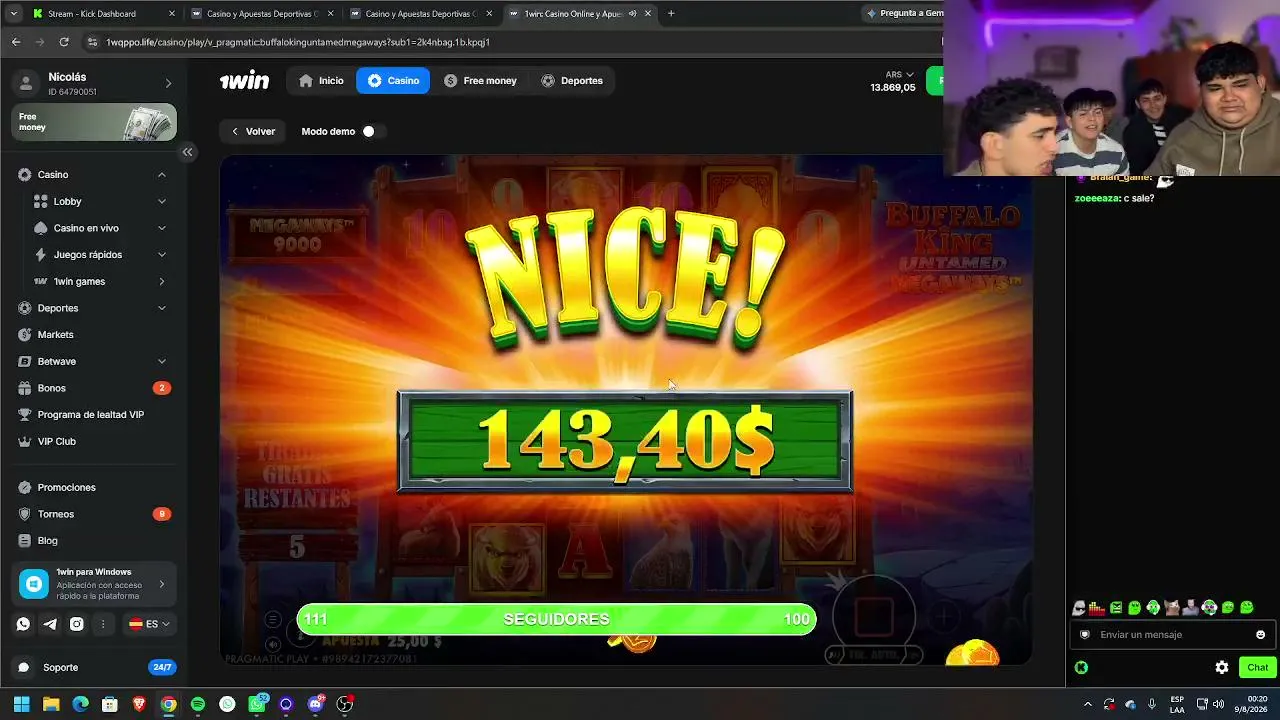Open the Windows Start menu
The width and height of the screenshot is (1280, 720).
[21, 704]
